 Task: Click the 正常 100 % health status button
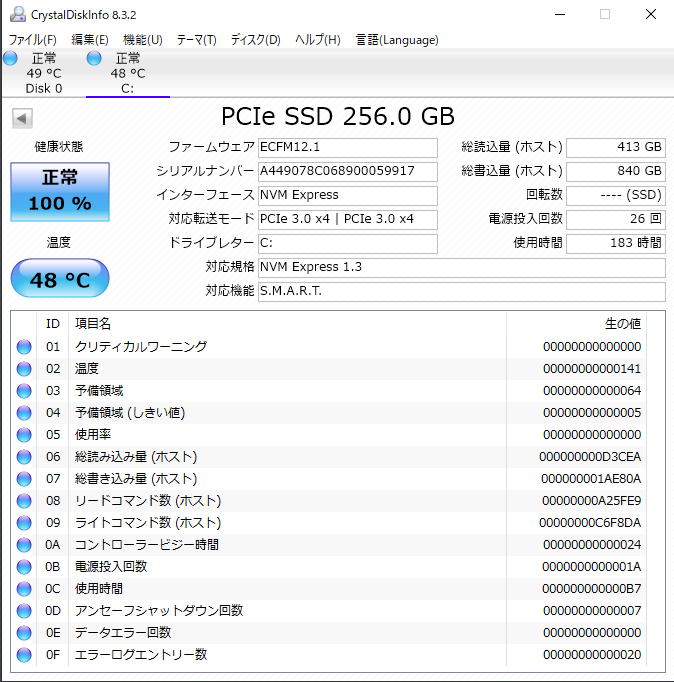click(59, 191)
